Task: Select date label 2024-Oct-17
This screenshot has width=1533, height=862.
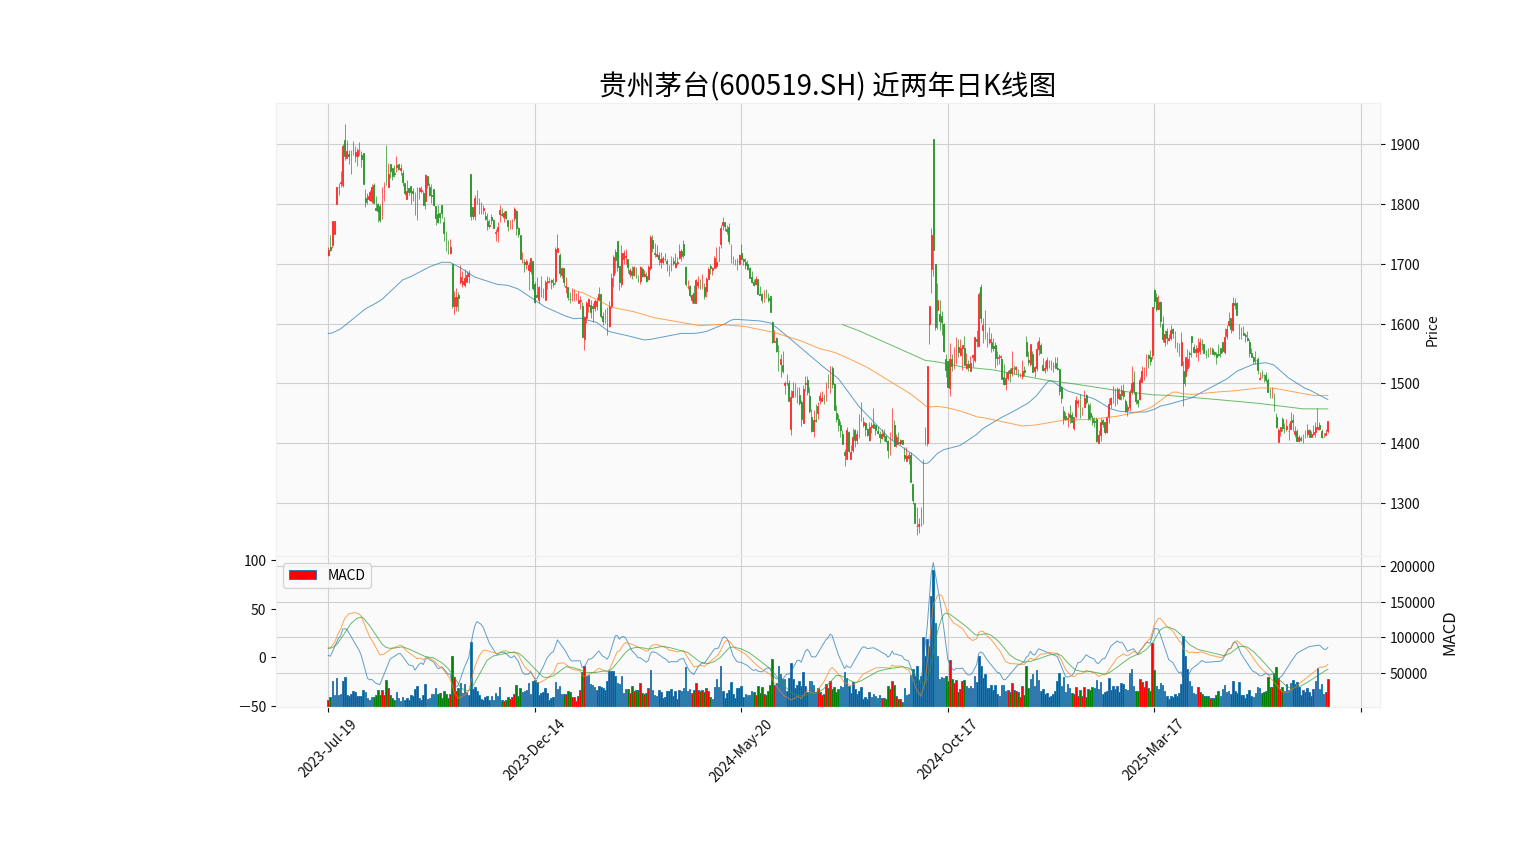Action: (946, 749)
